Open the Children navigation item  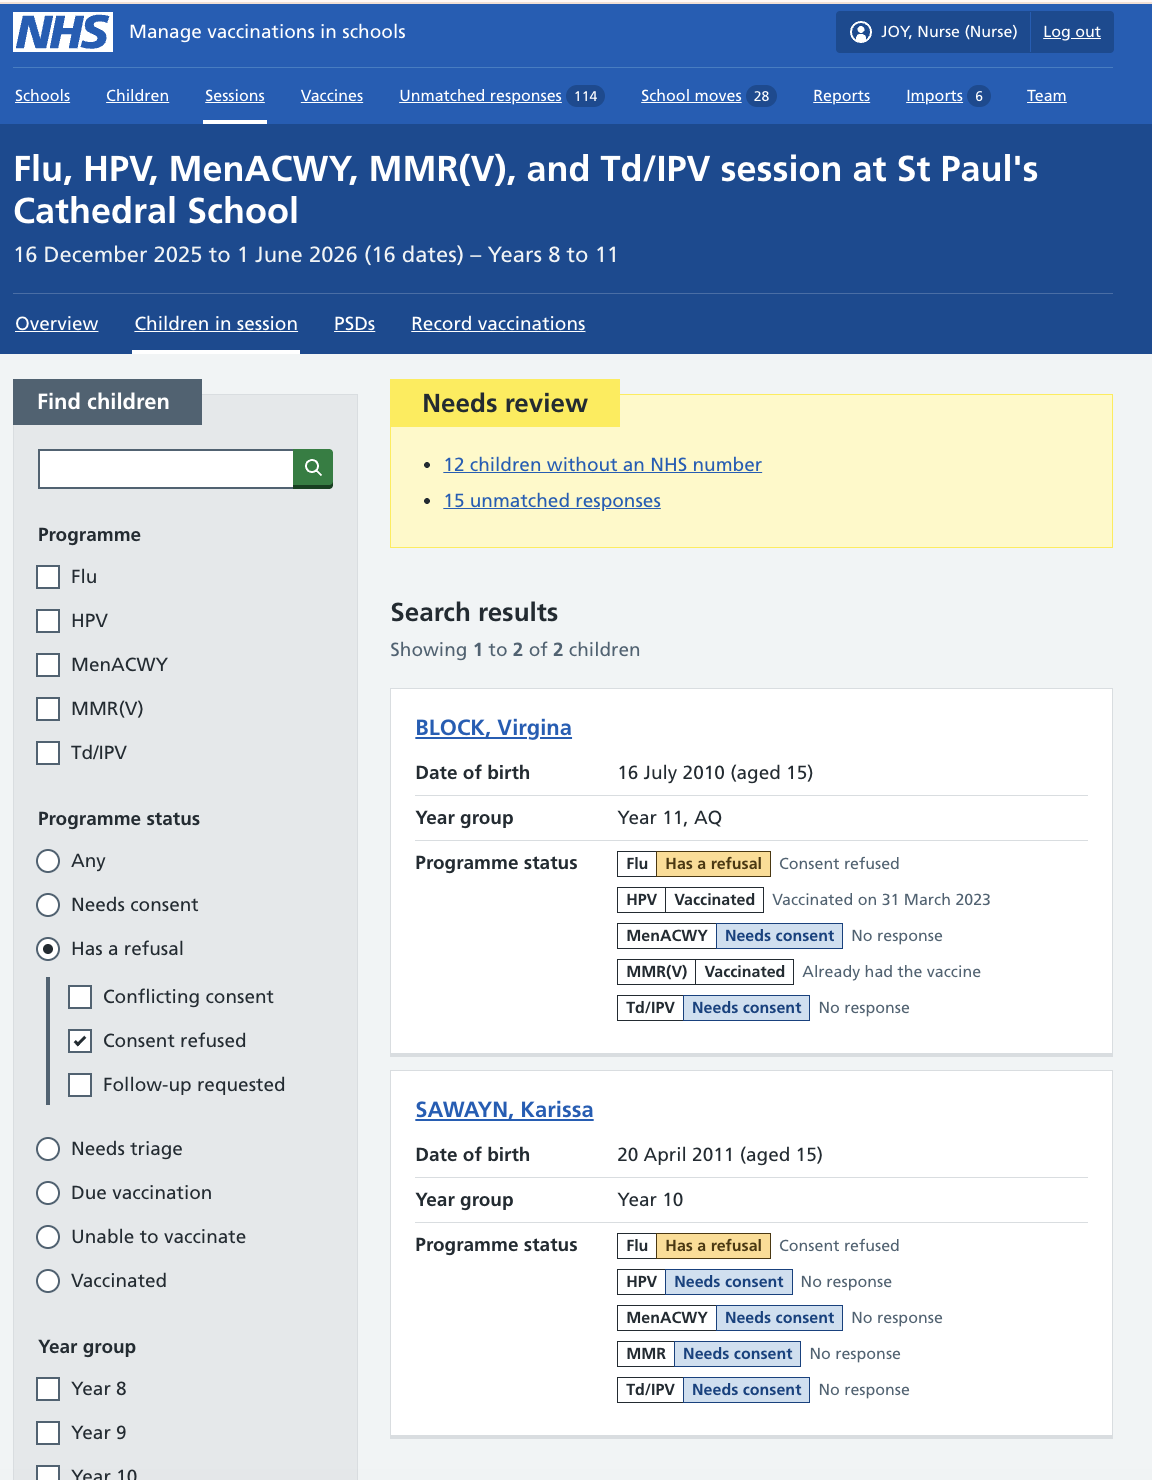point(137,96)
